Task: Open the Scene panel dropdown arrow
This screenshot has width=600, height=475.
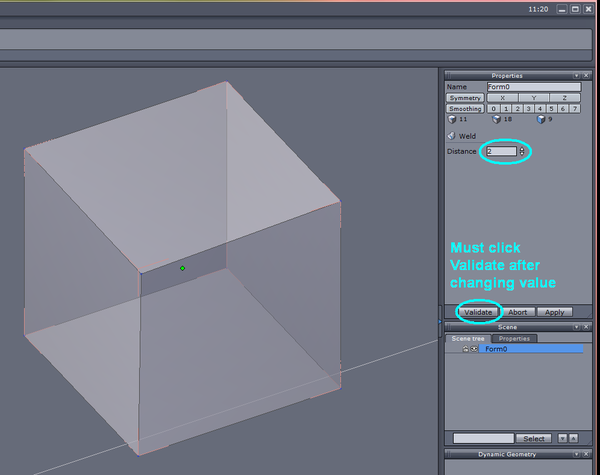Action: (576, 327)
